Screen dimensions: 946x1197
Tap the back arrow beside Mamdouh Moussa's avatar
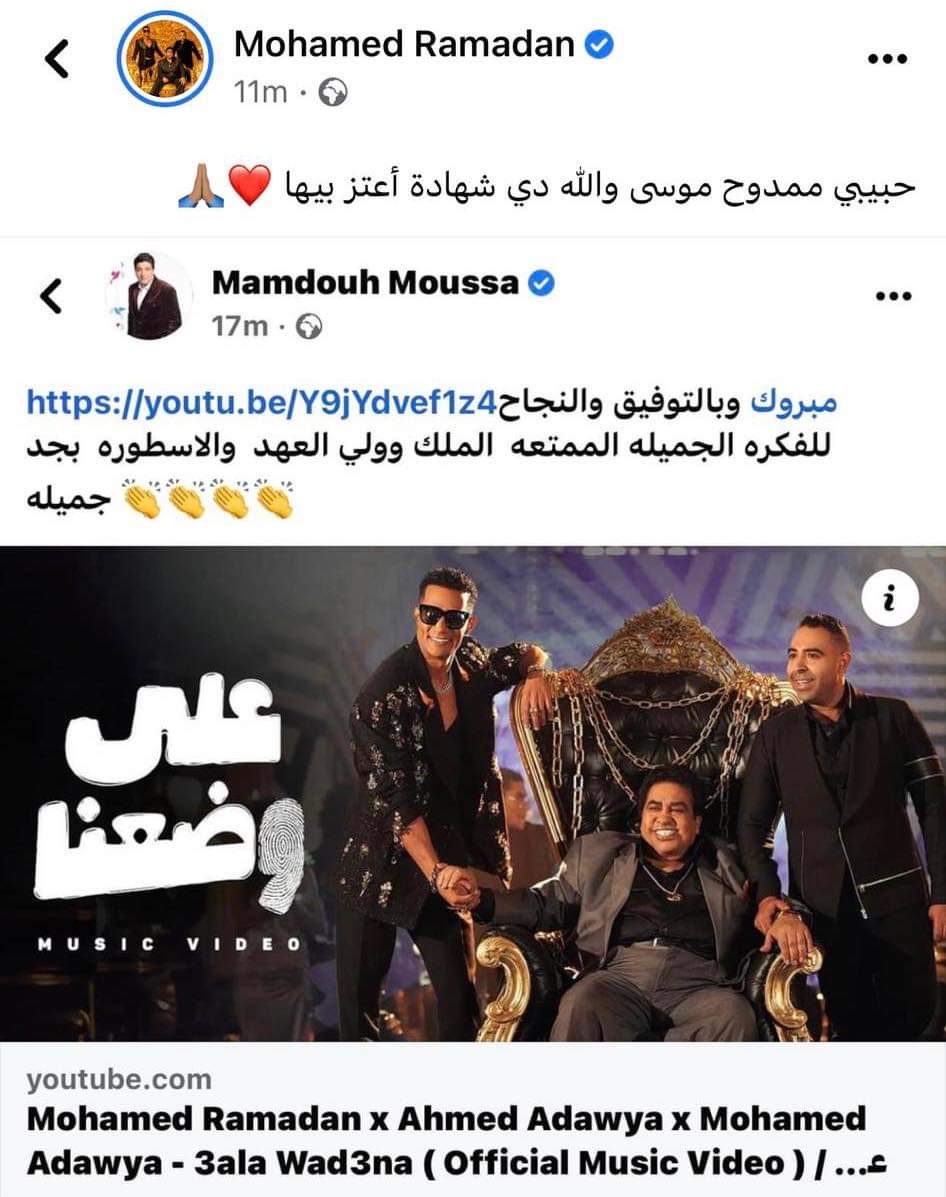click(x=50, y=296)
